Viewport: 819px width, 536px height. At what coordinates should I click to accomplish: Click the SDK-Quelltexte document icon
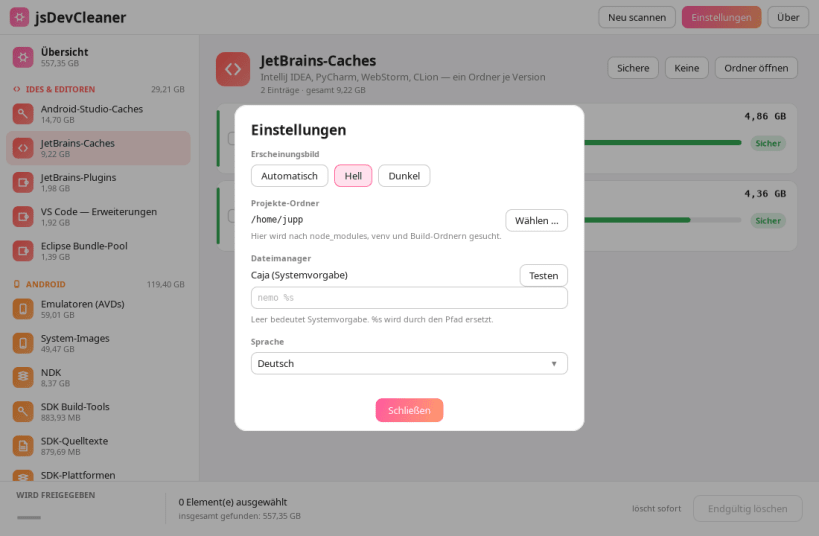click(23, 446)
